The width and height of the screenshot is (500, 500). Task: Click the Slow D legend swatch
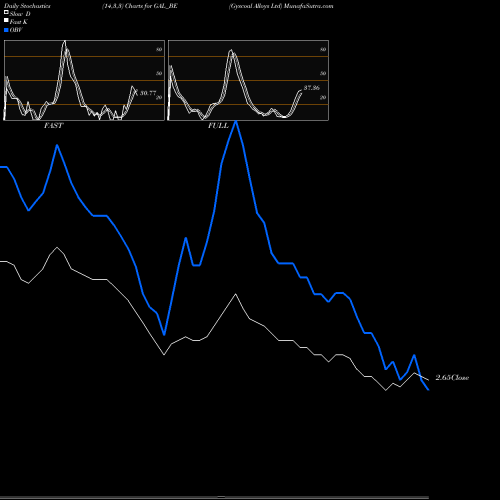6,12
